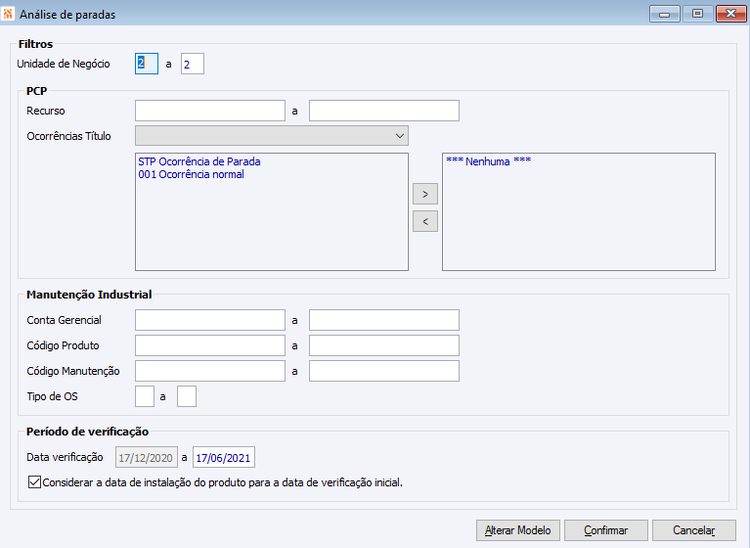Viewport: 750px width, 548px height.
Task: Click the Recurso end field
Action: tap(384, 110)
